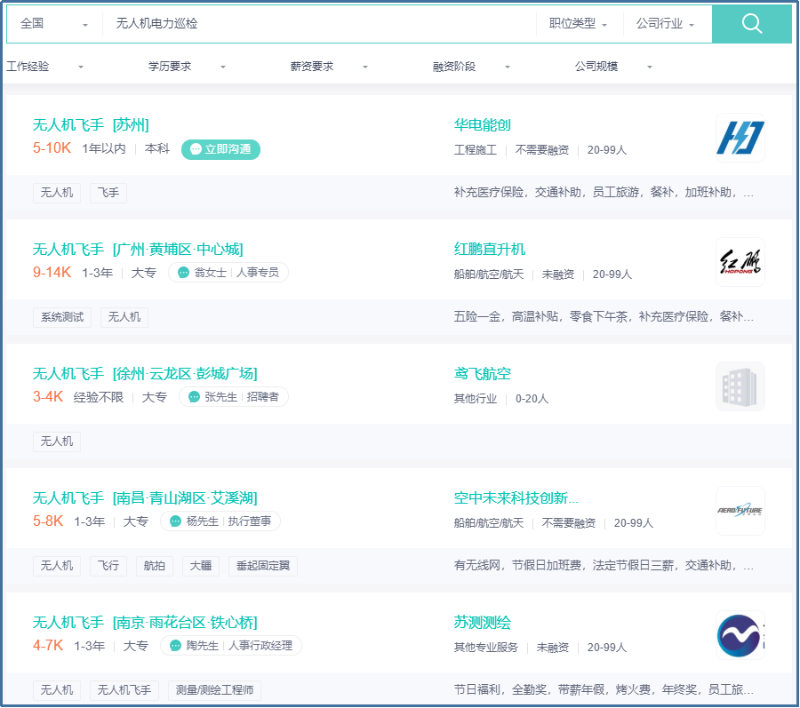Image resolution: width=800 pixels, height=708 pixels.
Task: Click the 系统测试 tag
Action: [62, 317]
